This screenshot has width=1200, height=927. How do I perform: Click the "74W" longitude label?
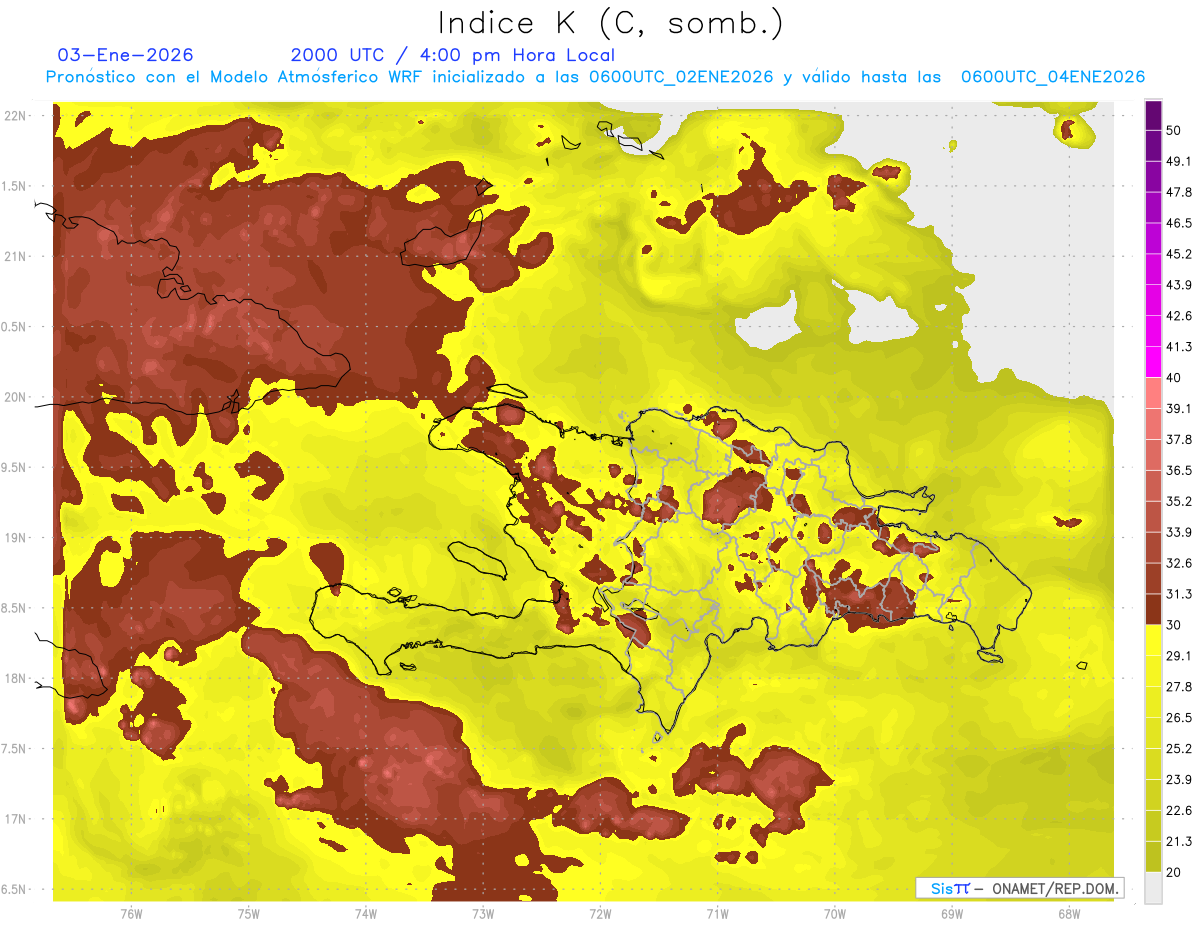click(x=366, y=914)
